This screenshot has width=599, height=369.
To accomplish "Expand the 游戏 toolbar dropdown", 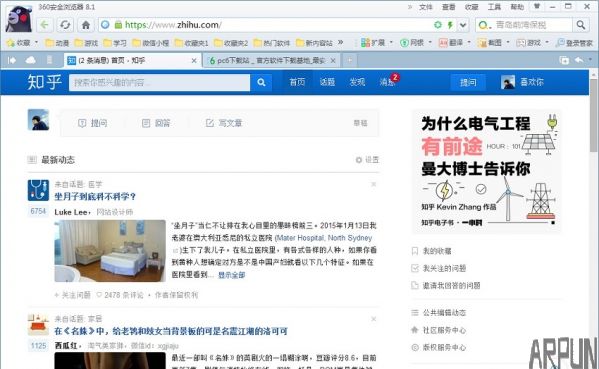I will pos(547,42).
